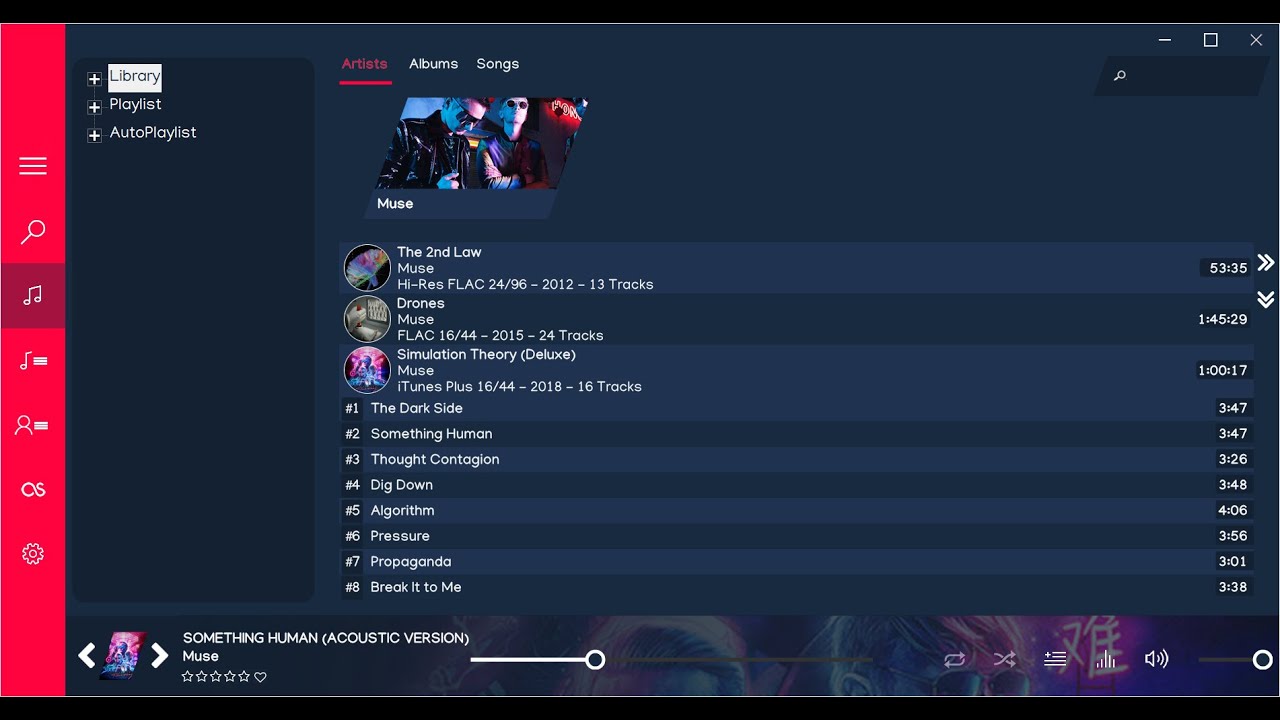This screenshot has height=720, width=1280.
Task: Click The 2nd Law album cover art
Action: pos(367,268)
